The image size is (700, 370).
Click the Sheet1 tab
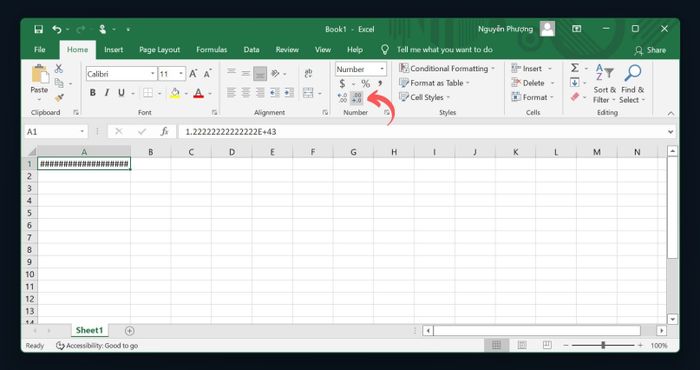89,330
